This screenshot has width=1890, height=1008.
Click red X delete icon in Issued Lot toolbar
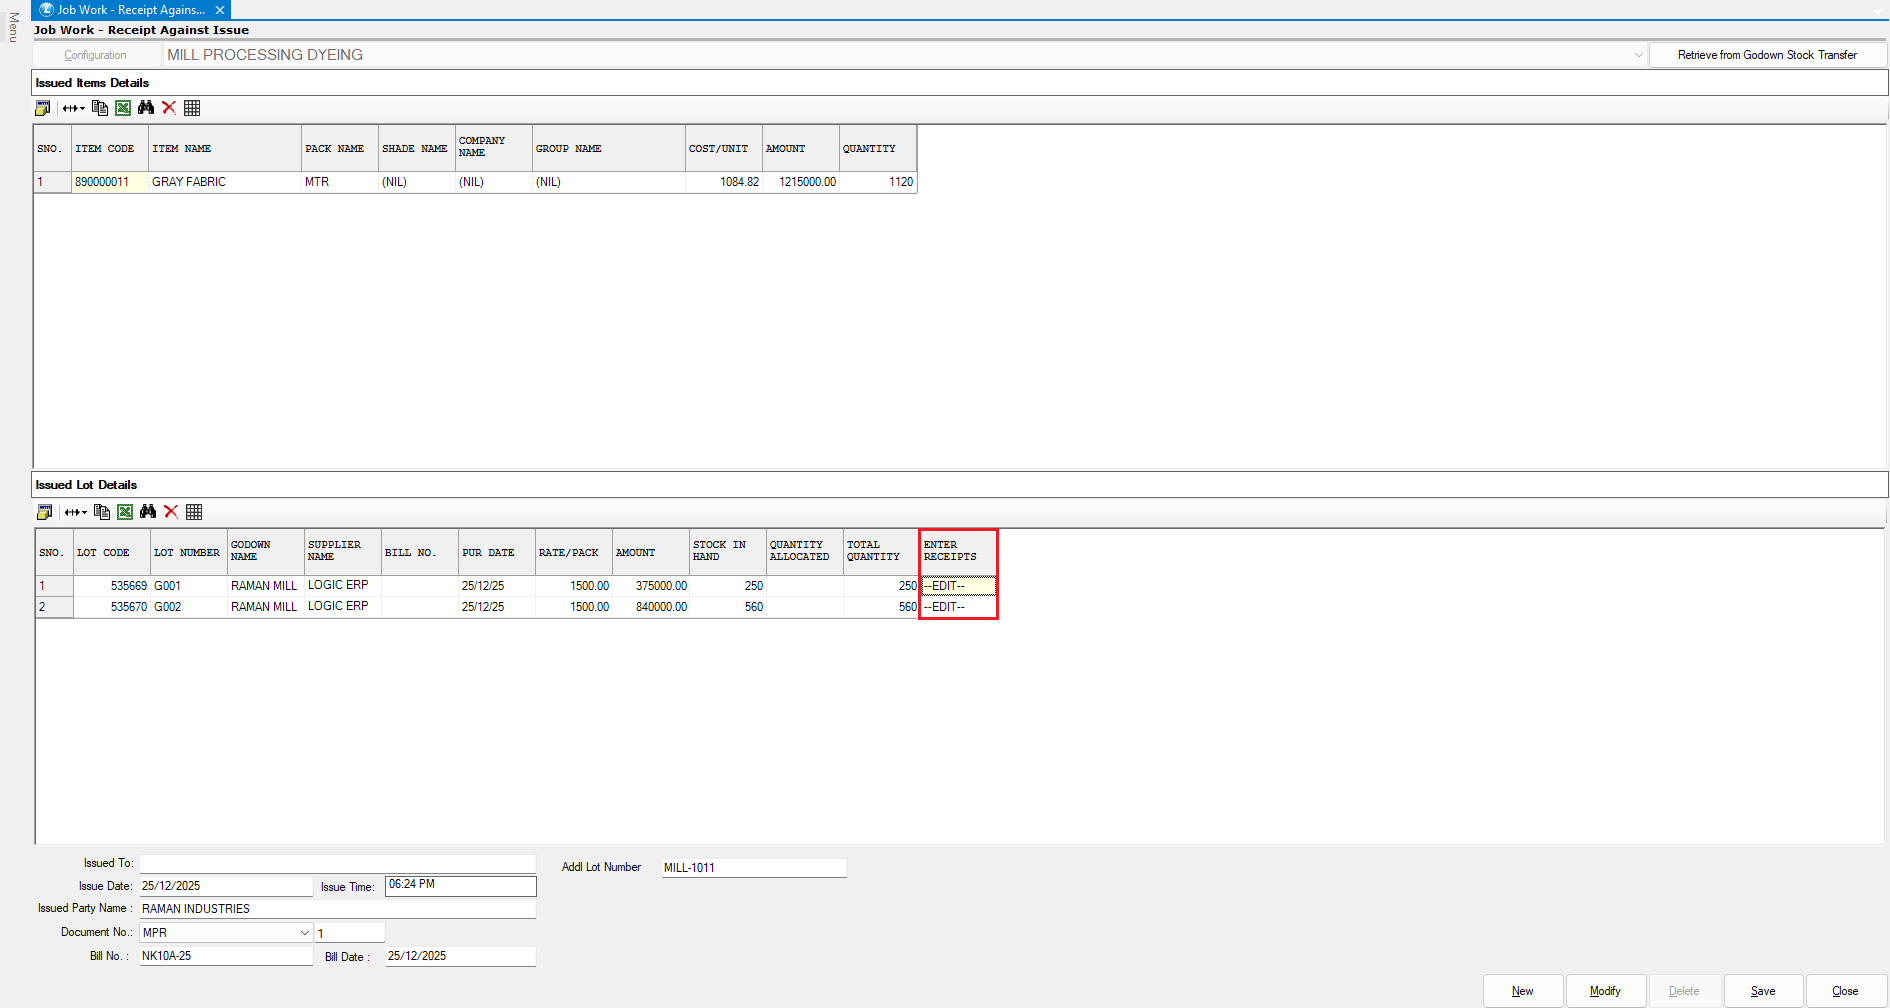tap(171, 512)
